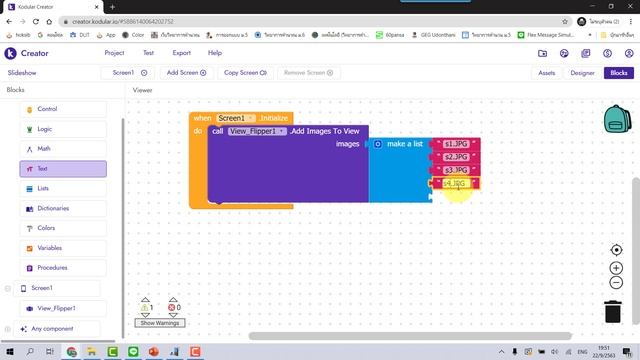The image size is (640, 360).
Task: Open the Control blocks category
Action: point(63,109)
